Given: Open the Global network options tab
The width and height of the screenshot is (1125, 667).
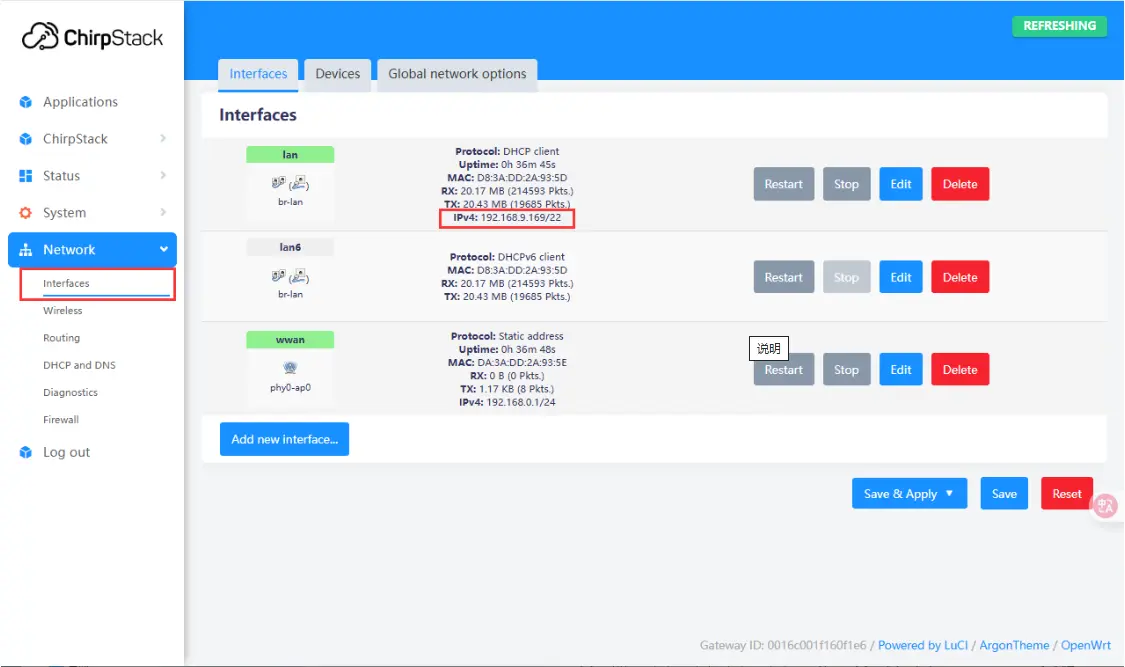Looking at the screenshot, I should click(457, 73).
